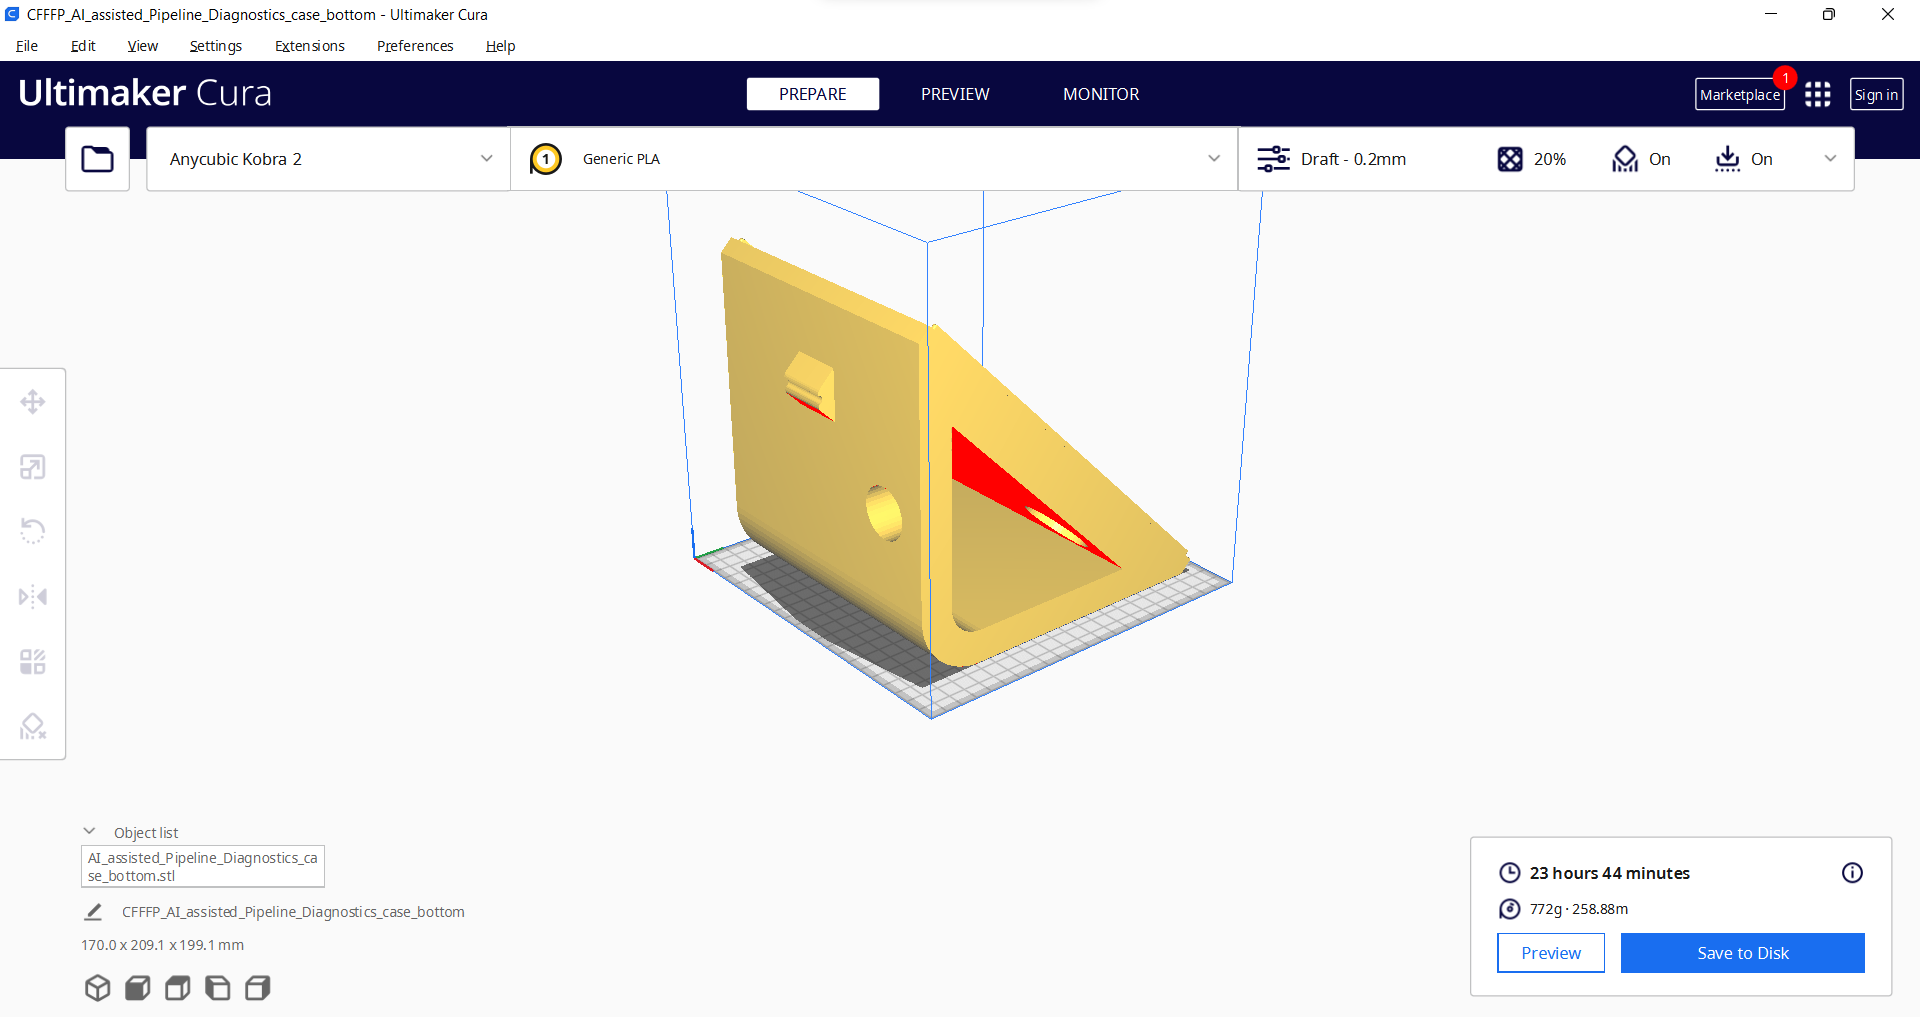
Task: Switch to the PREVIEW stage
Action: coord(955,94)
